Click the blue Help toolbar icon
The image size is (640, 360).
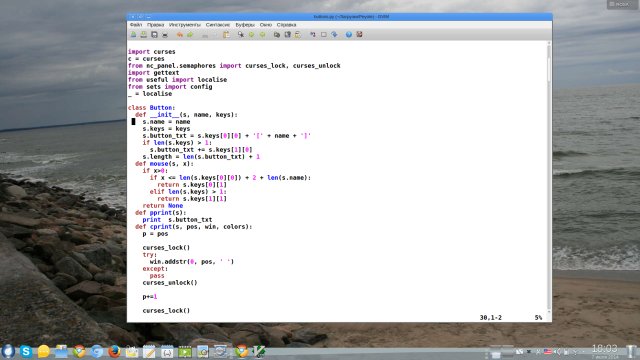(349, 35)
